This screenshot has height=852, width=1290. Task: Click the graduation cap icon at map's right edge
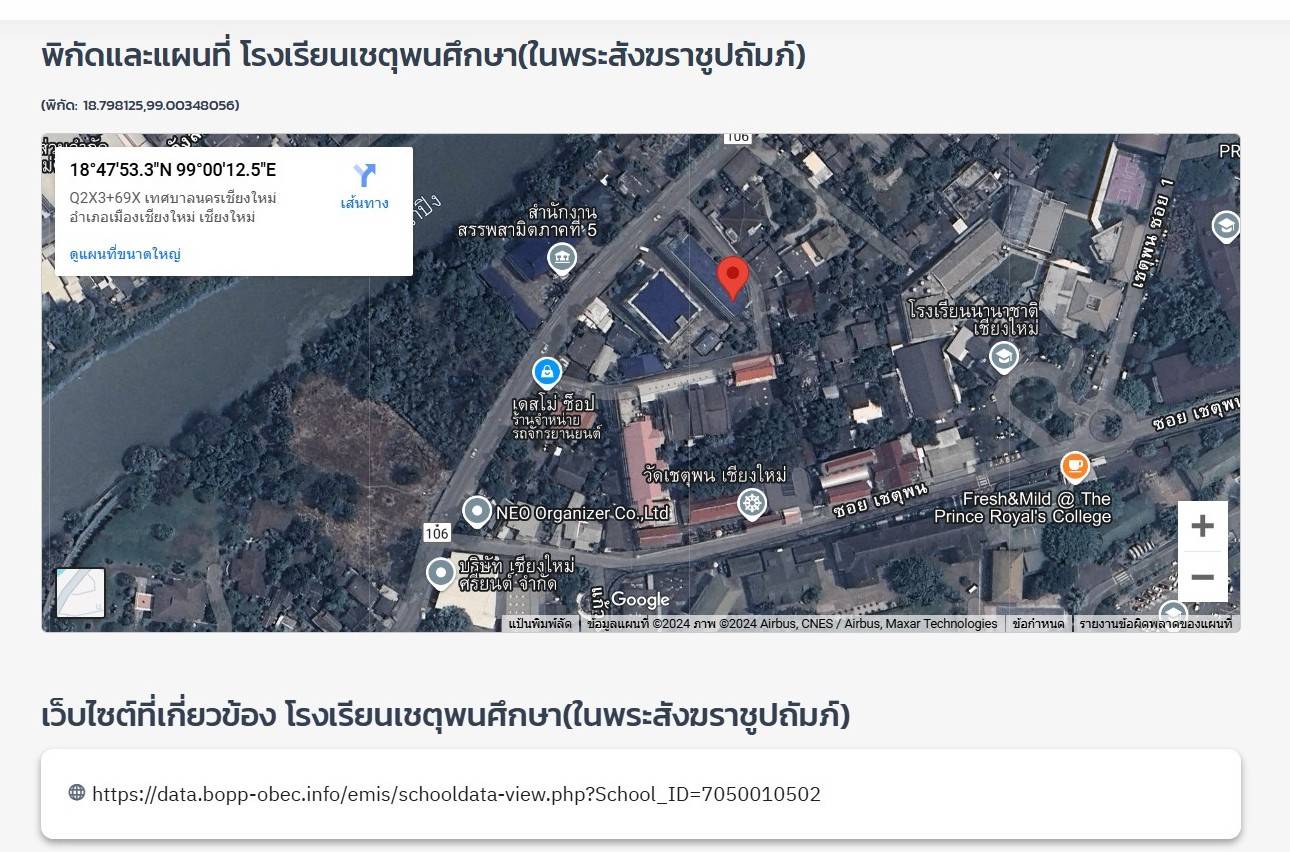(1225, 226)
